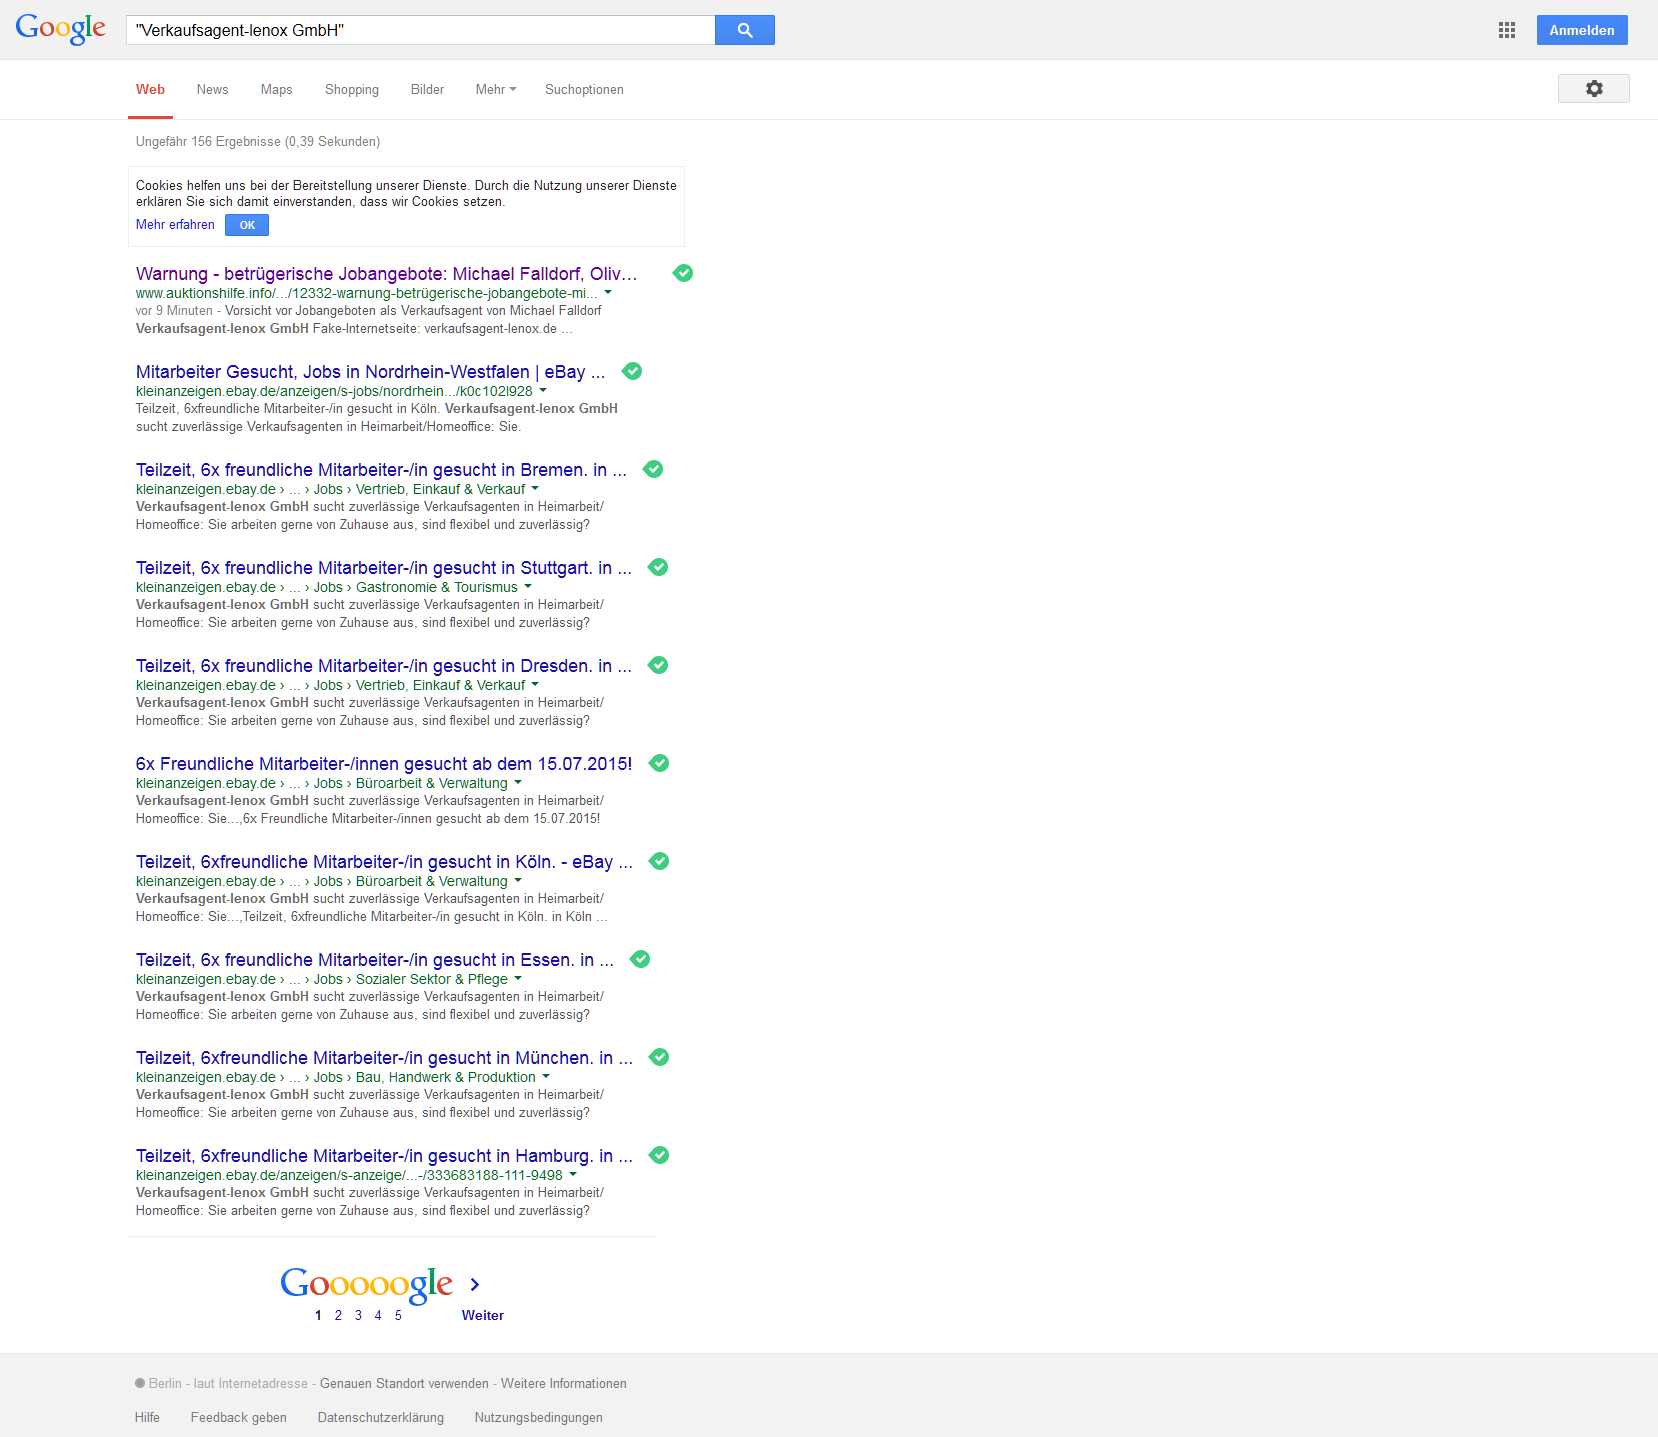Expand dropdown arrow after Gastronomie & Tourismus
This screenshot has height=1437, width=1658.
tap(528, 587)
